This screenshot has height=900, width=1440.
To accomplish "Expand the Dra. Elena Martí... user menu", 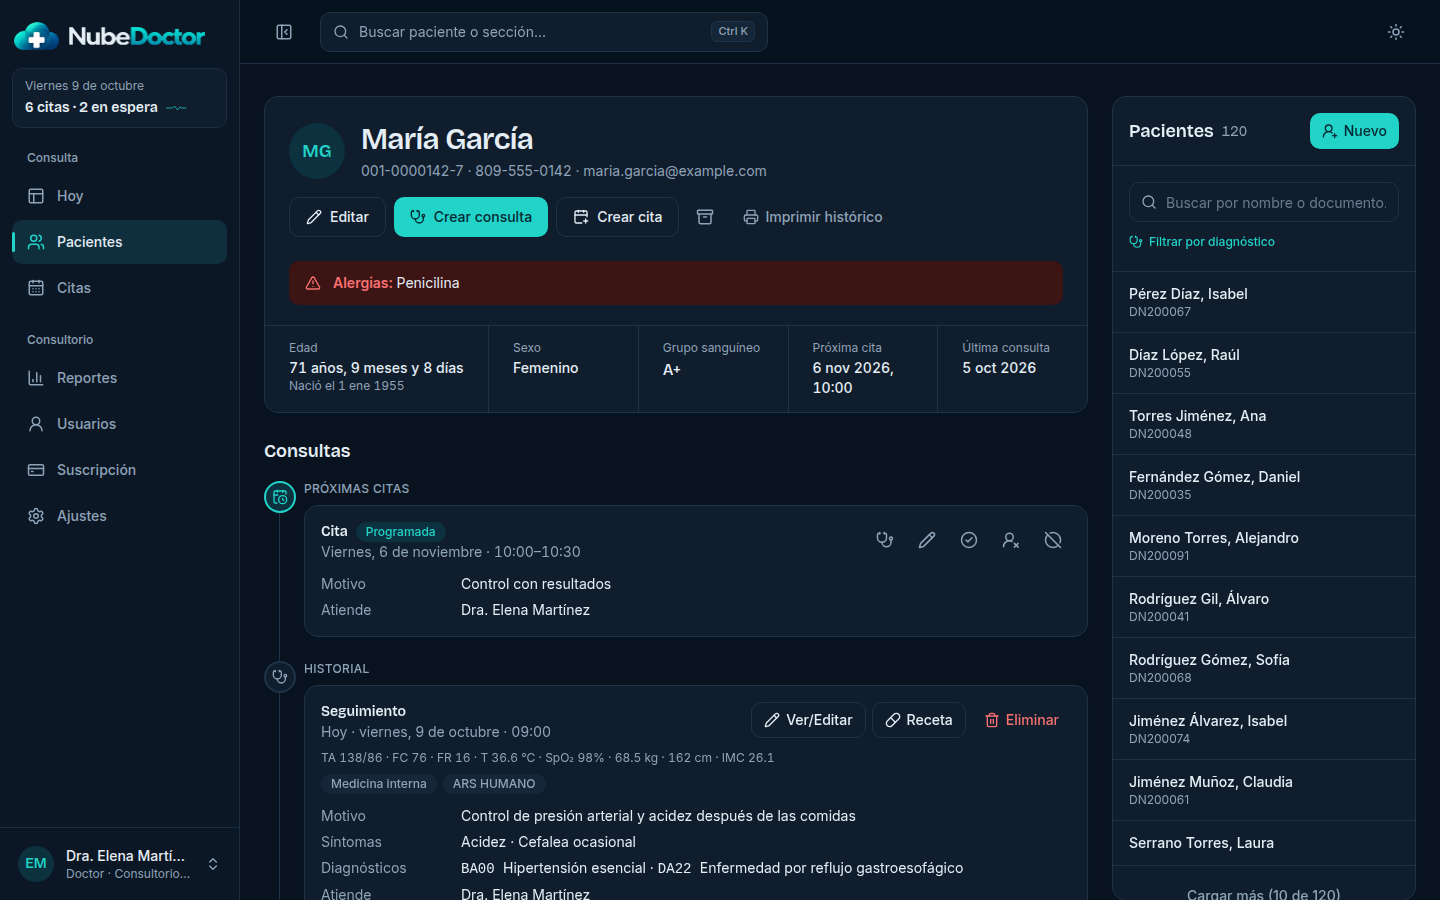I will pos(119,864).
